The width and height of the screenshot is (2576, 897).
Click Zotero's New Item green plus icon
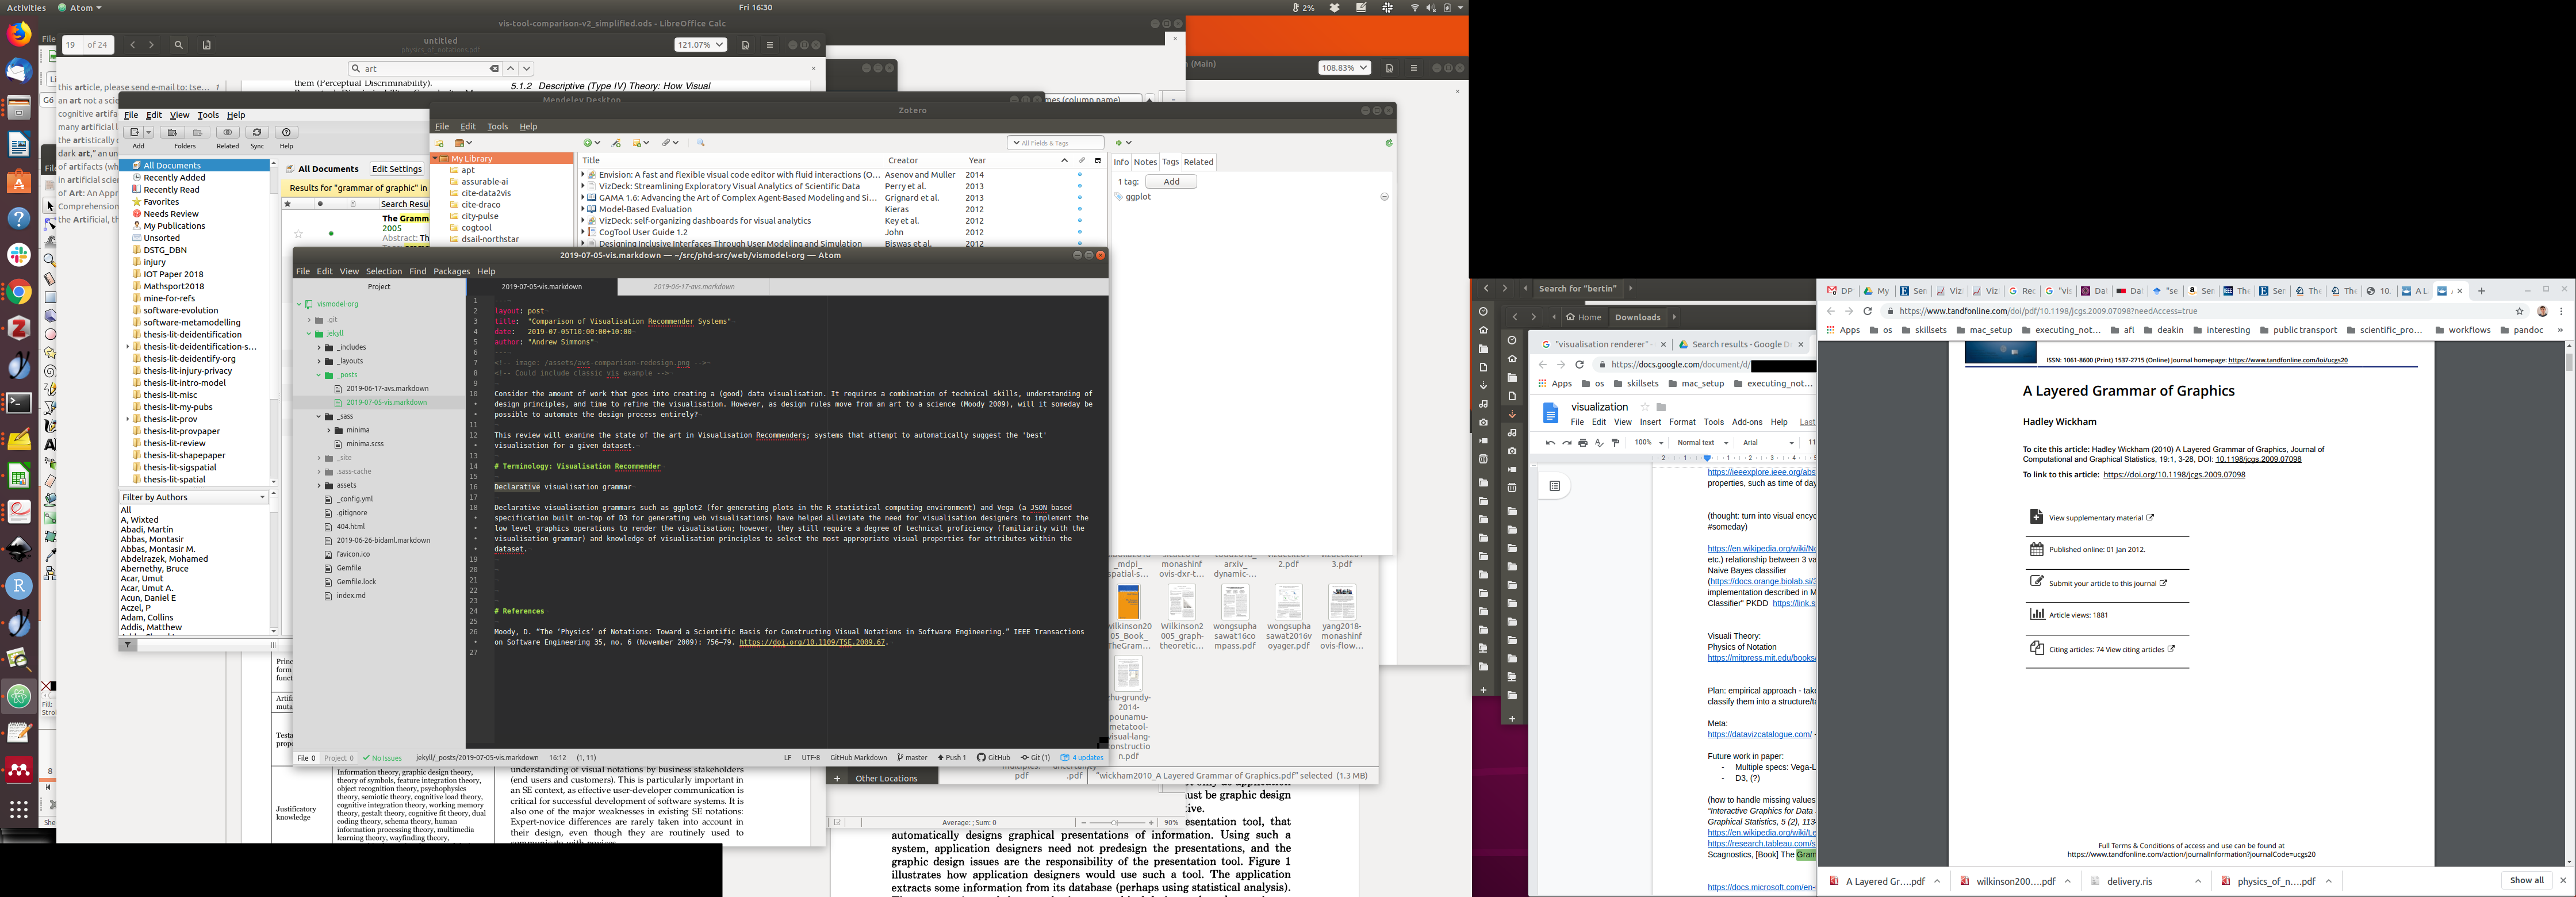coord(589,143)
